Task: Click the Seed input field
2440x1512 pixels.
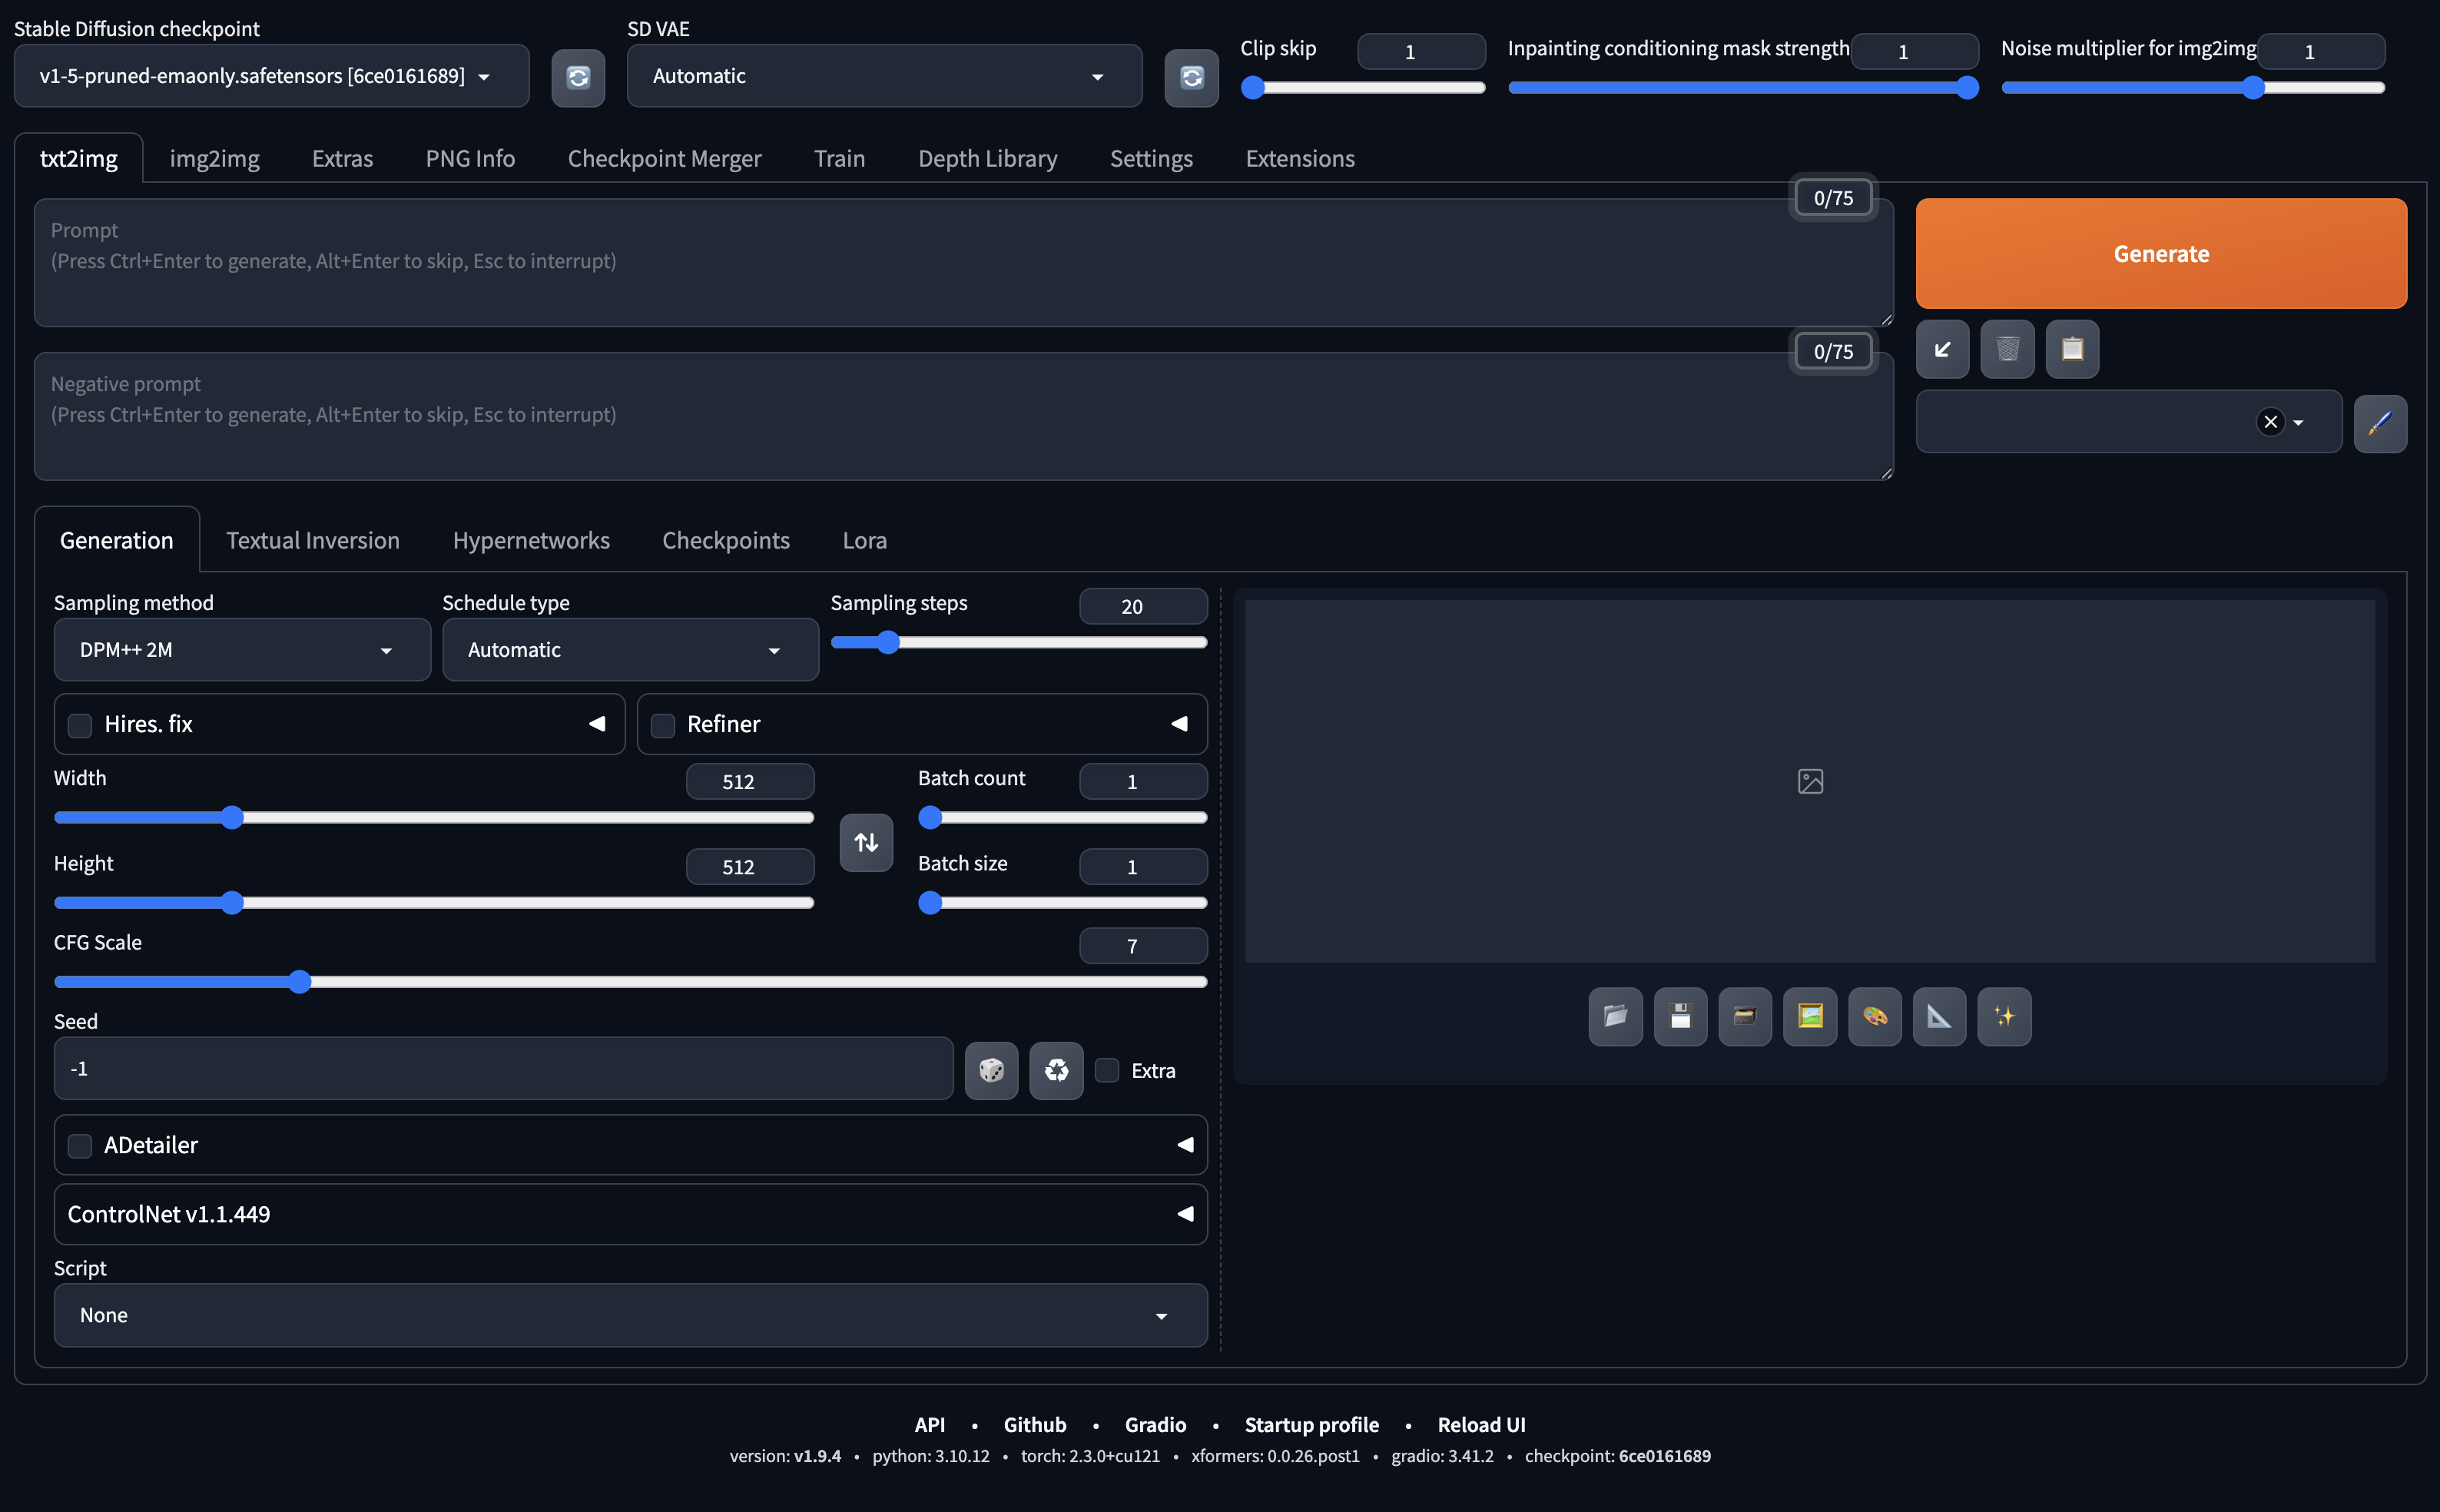Action: pyautogui.click(x=503, y=1069)
